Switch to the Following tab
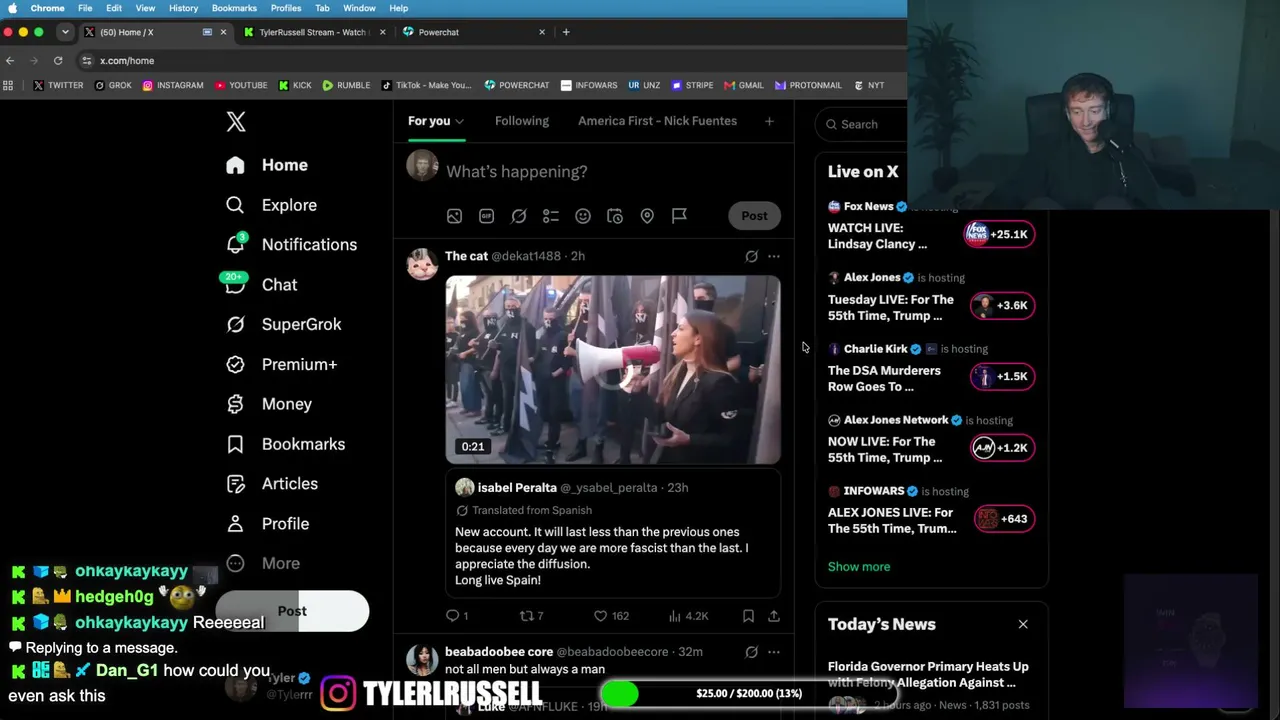Screen dimensions: 1280x720 [522, 121]
